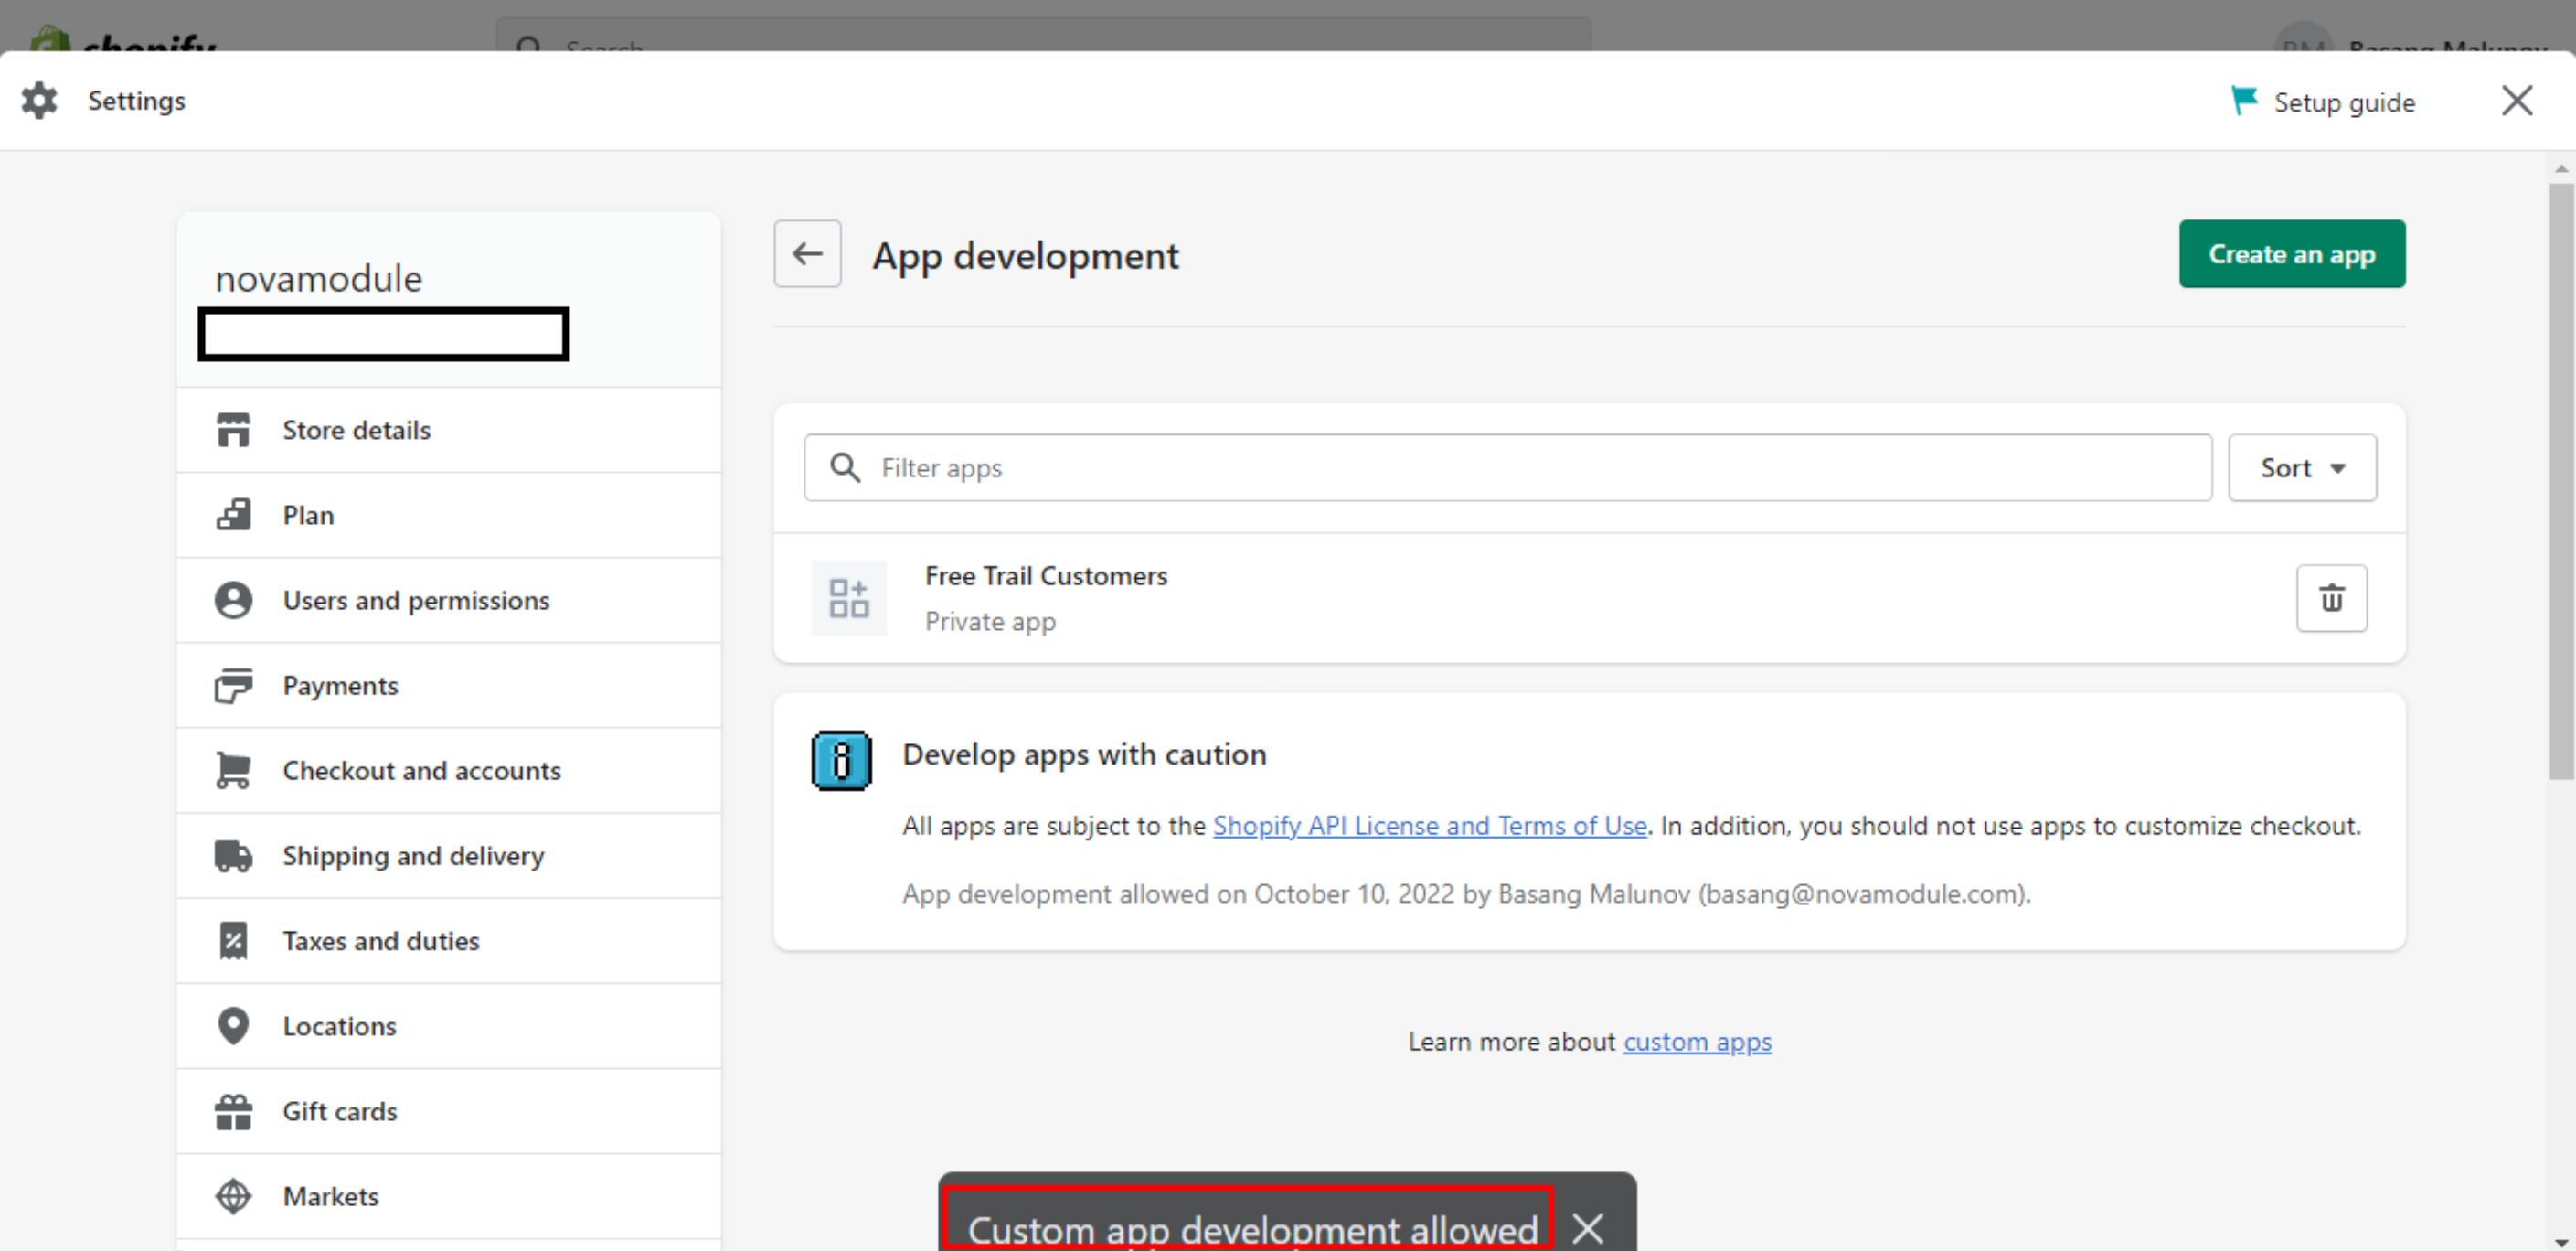Click the novamodule store name
The image size is (2576, 1251).
[319, 278]
